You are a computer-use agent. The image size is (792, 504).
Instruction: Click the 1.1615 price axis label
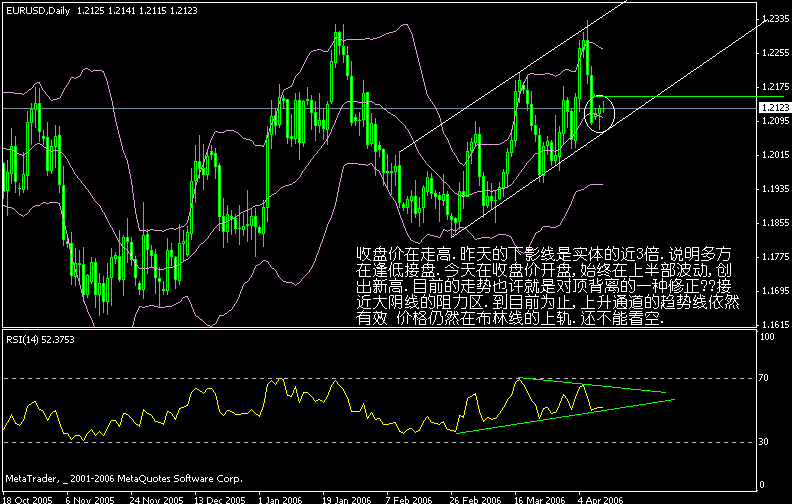point(775,324)
